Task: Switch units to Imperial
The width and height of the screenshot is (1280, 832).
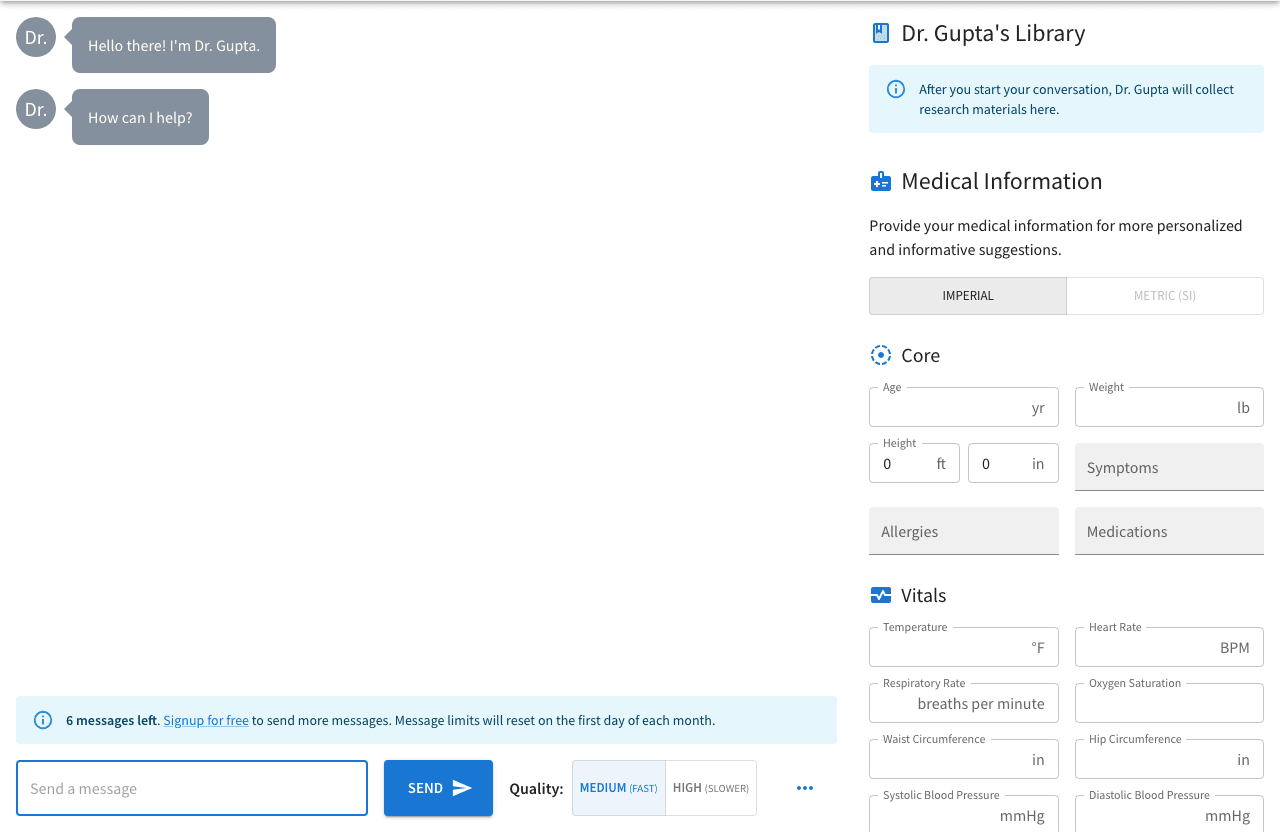Action: click(x=968, y=296)
